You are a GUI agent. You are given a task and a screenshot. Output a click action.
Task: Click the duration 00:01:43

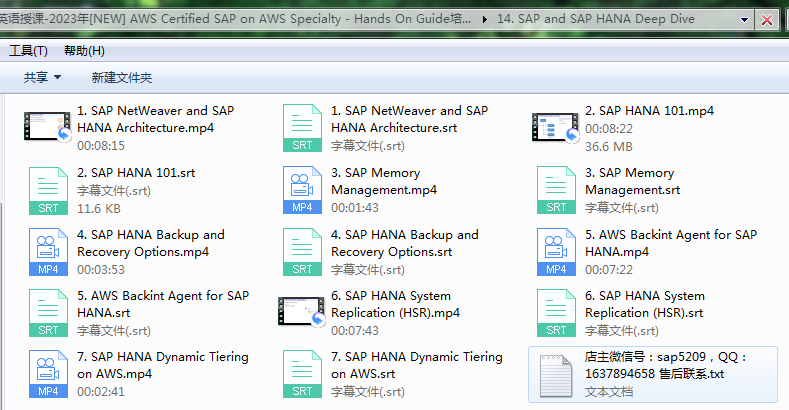[x=355, y=208]
